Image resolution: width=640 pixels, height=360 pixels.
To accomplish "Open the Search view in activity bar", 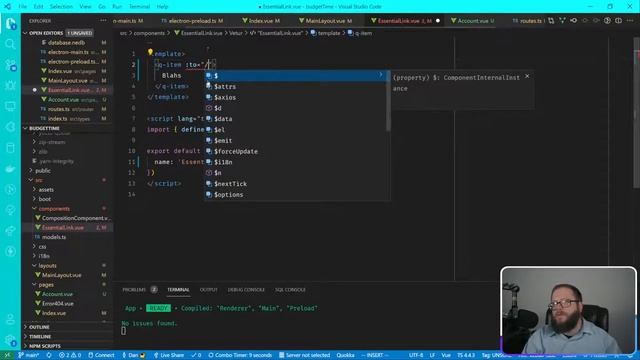I will [x=10, y=44].
